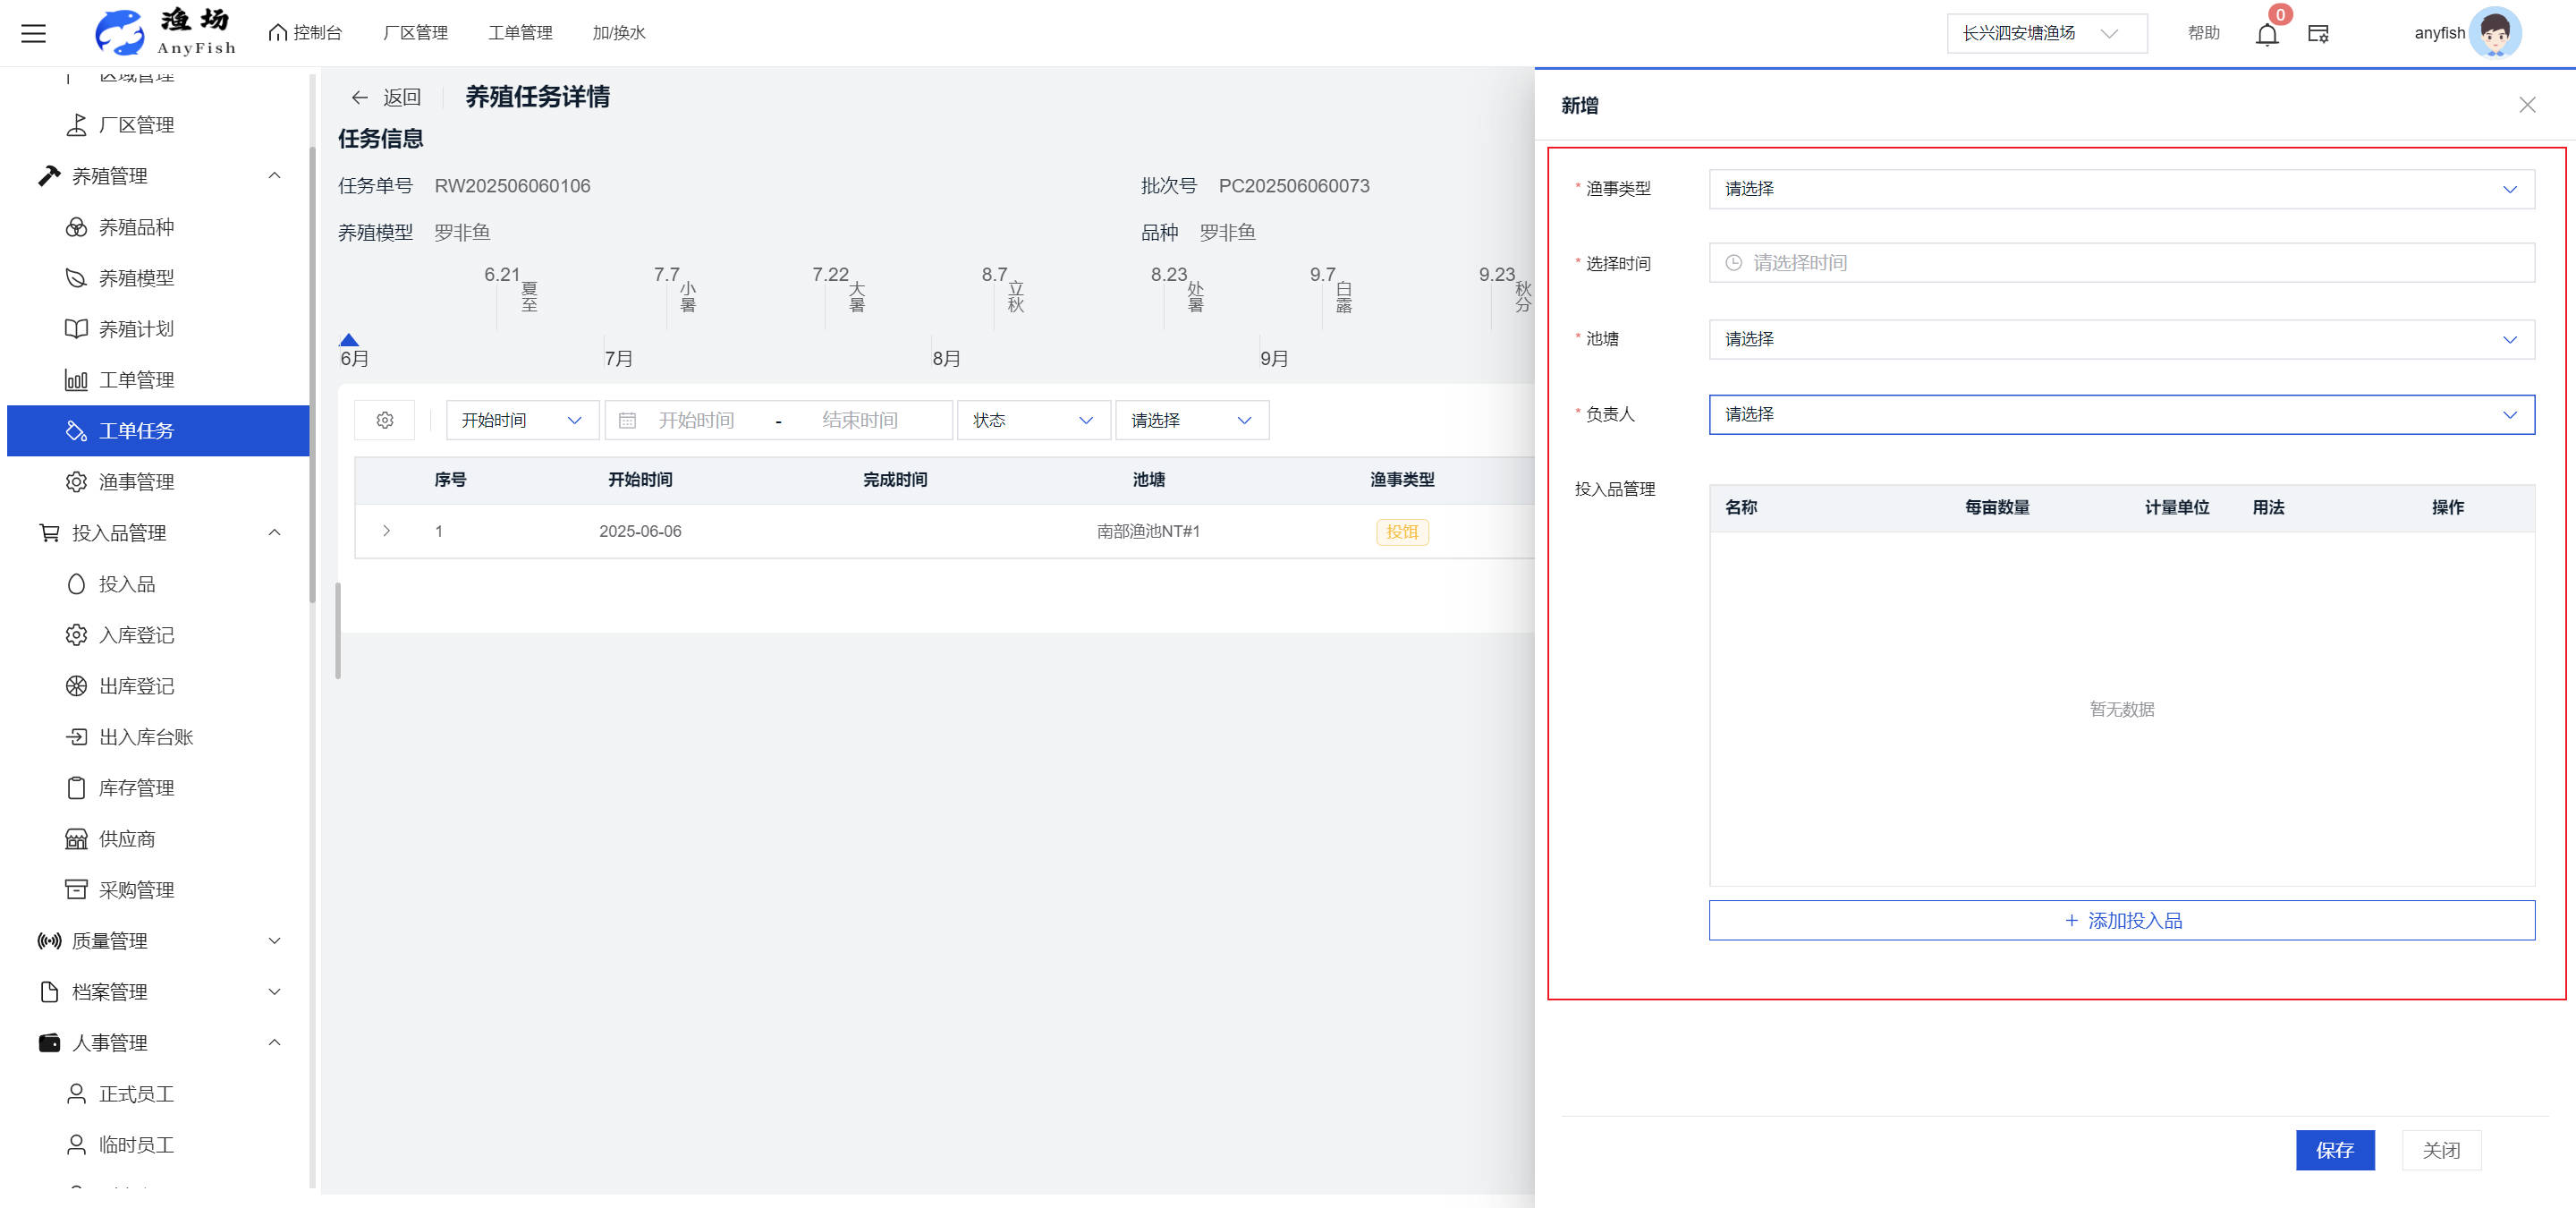Click the 选择时间 input field
The width and height of the screenshot is (2576, 1208).
tap(2121, 263)
